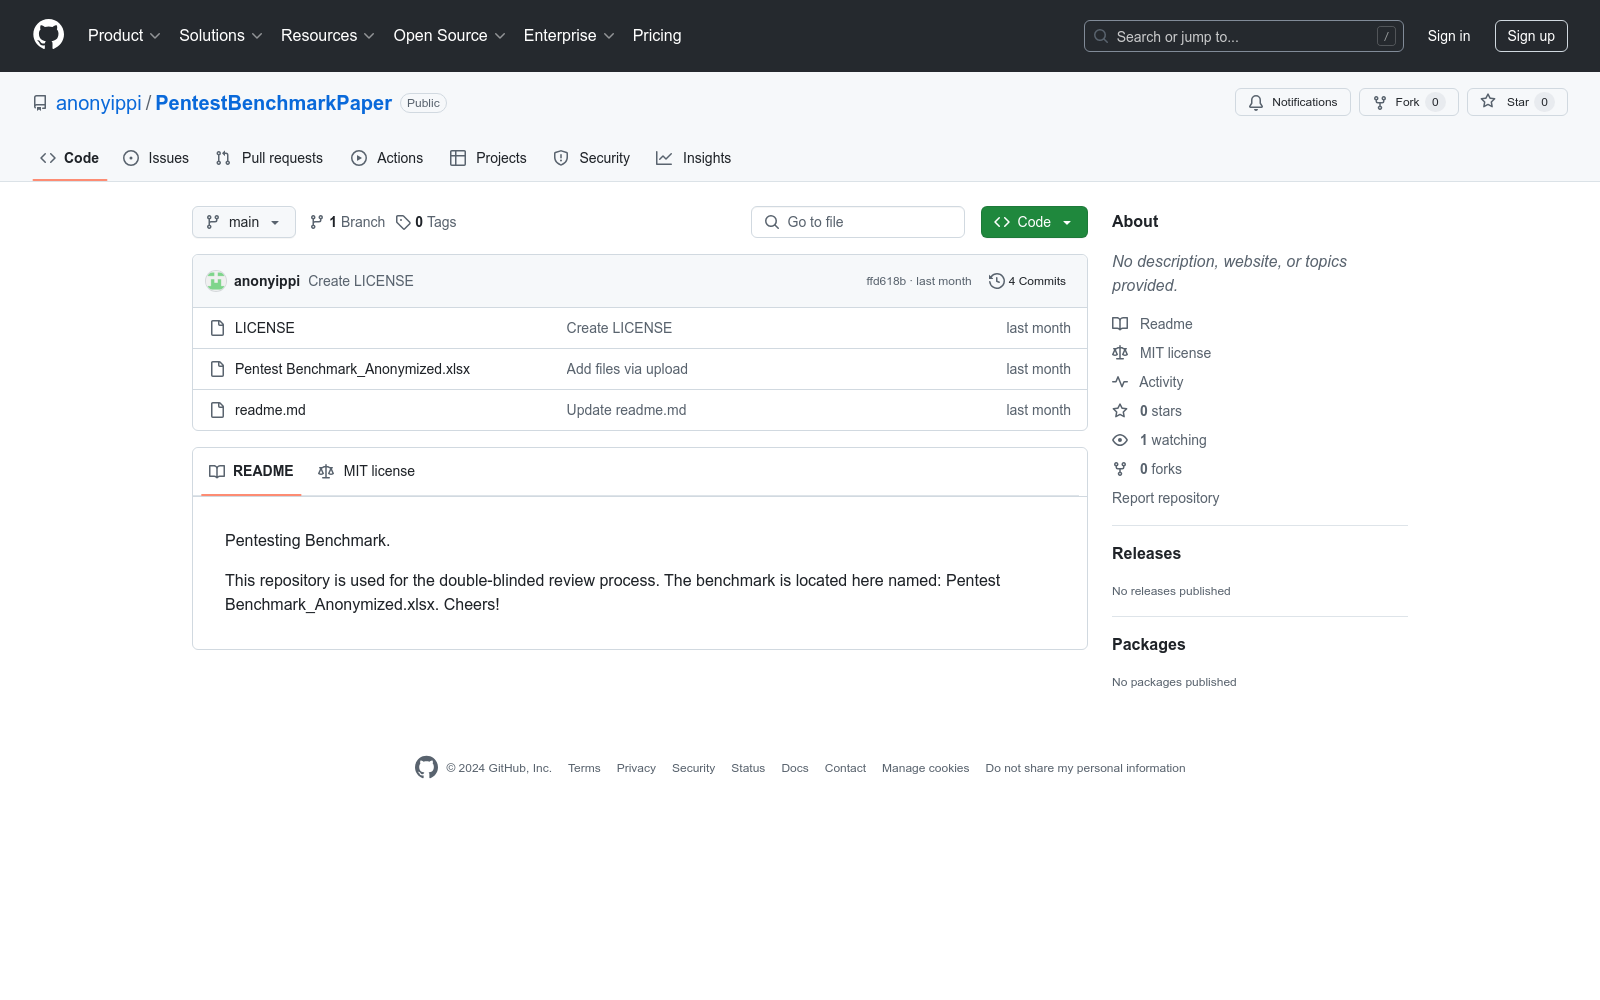Screen dimensions: 1600x1000
Task: Click the Report repository link
Action: pyautogui.click(x=1165, y=498)
